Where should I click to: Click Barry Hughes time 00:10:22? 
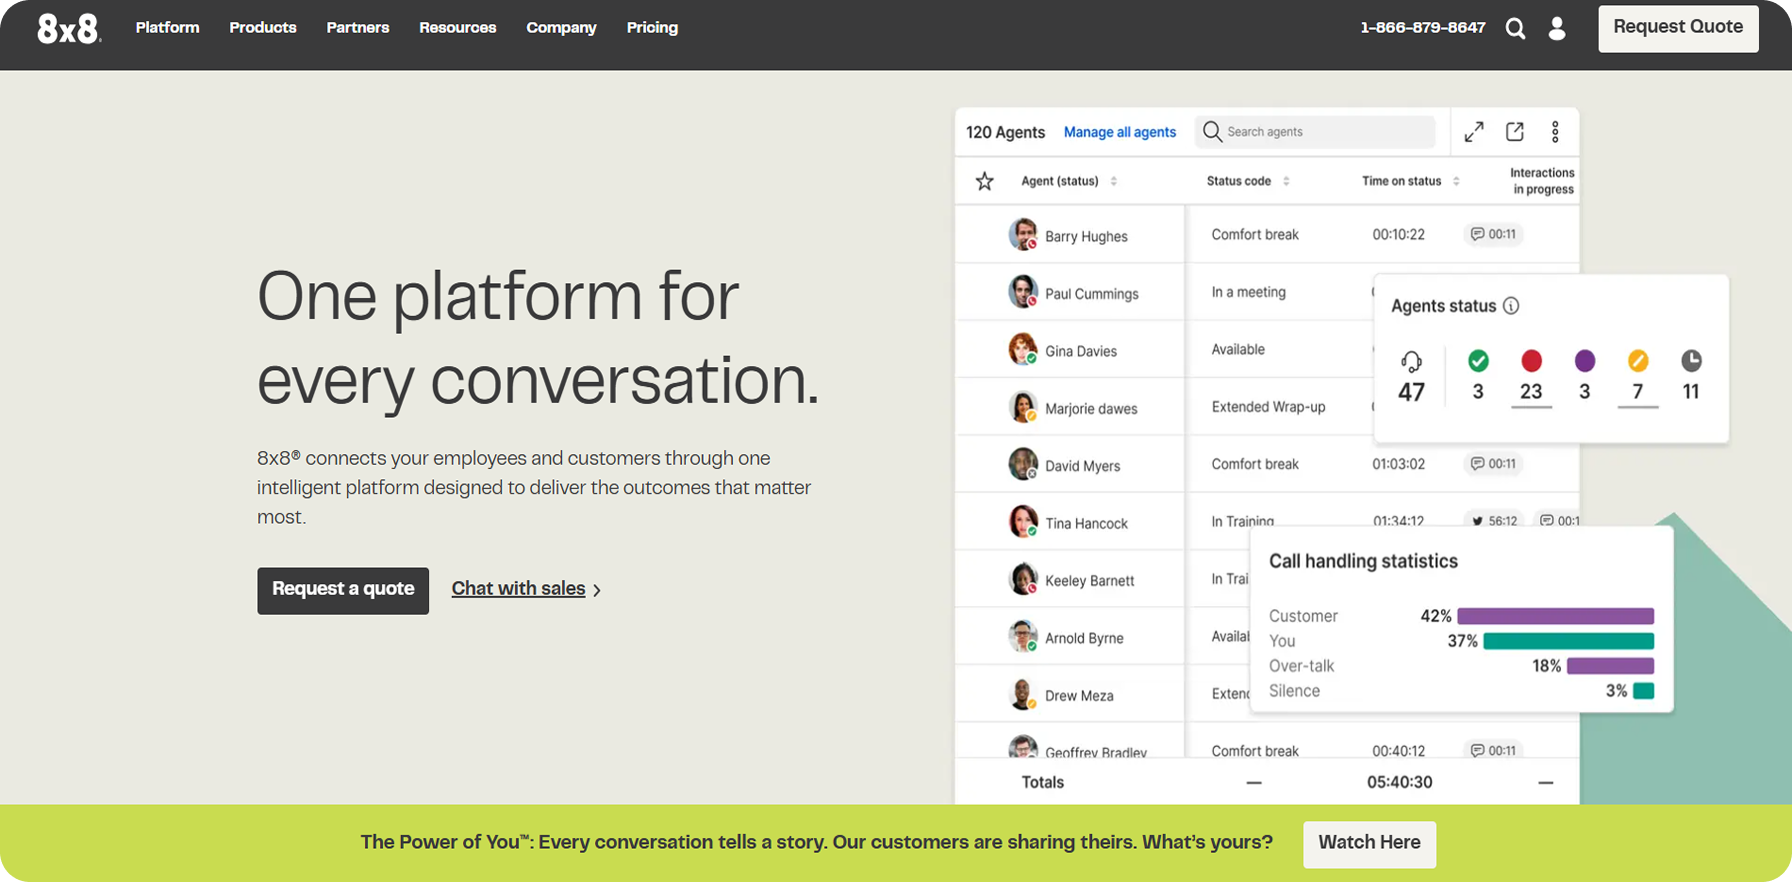click(x=1398, y=234)
